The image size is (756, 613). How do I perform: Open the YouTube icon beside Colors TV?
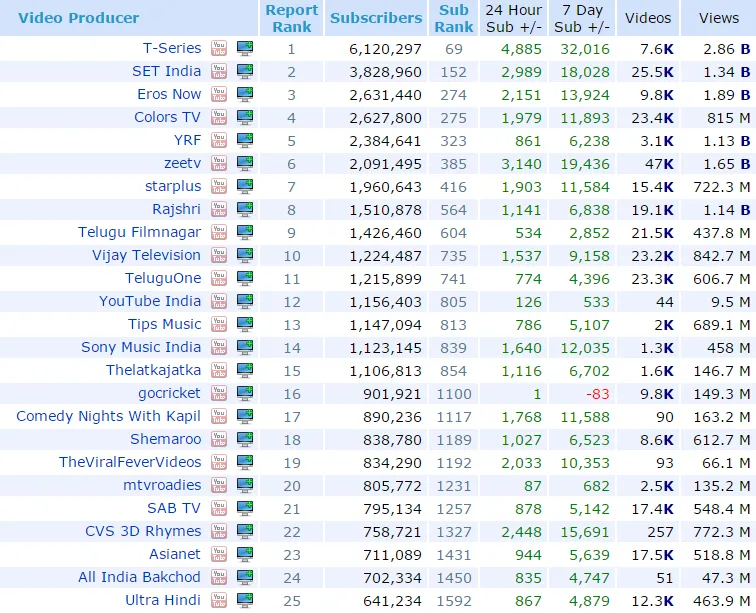219,117
